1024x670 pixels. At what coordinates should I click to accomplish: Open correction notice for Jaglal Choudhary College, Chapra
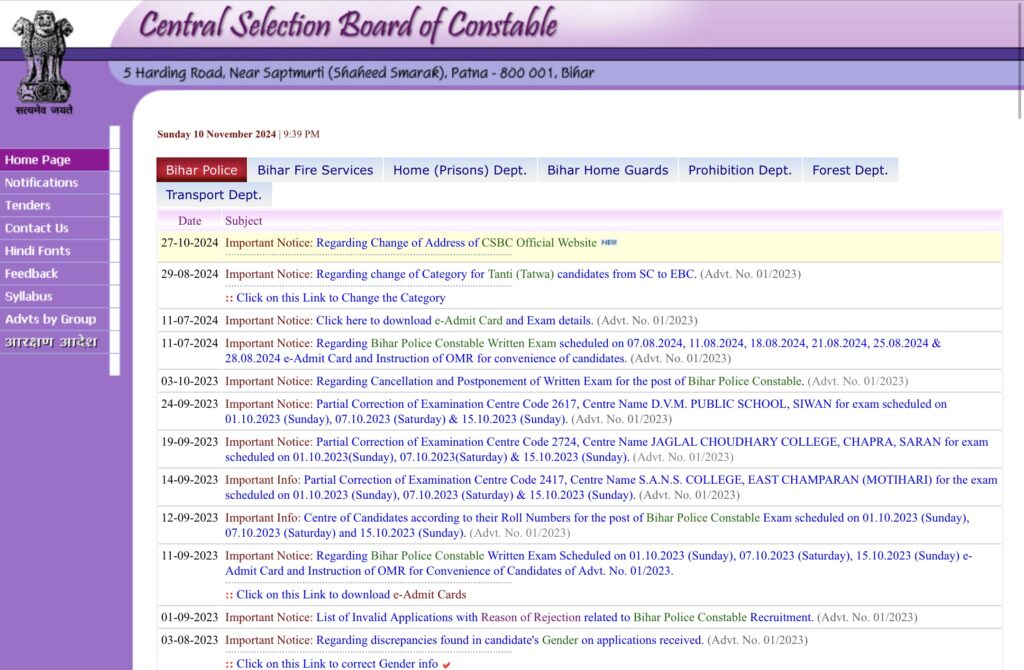(607, 449)
